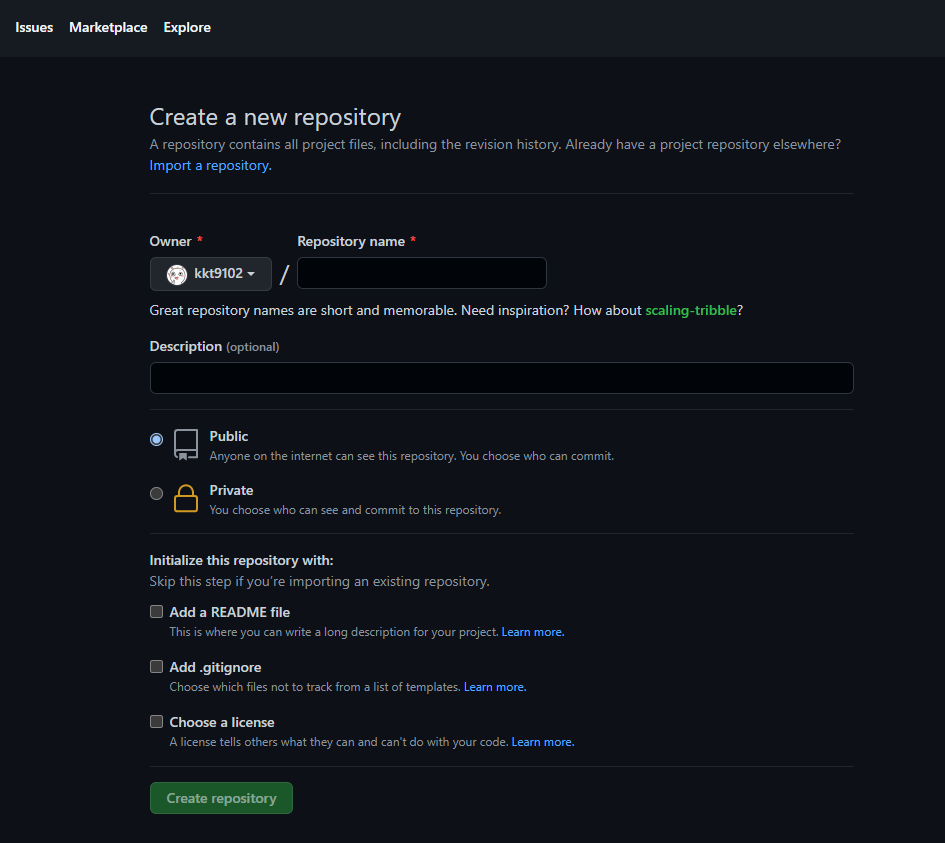The image size is (945, 843).
Task: Select the Public radio button
Action: pos(157,439)
